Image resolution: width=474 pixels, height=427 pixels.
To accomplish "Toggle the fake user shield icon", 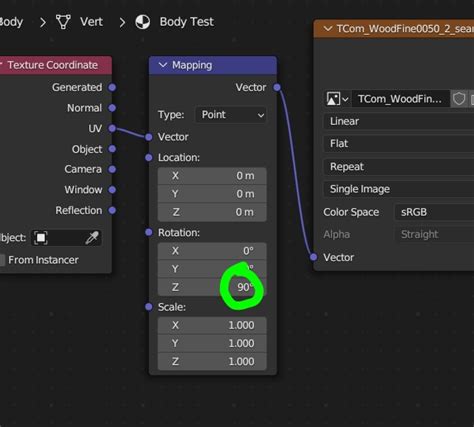I will coord(459,99).
